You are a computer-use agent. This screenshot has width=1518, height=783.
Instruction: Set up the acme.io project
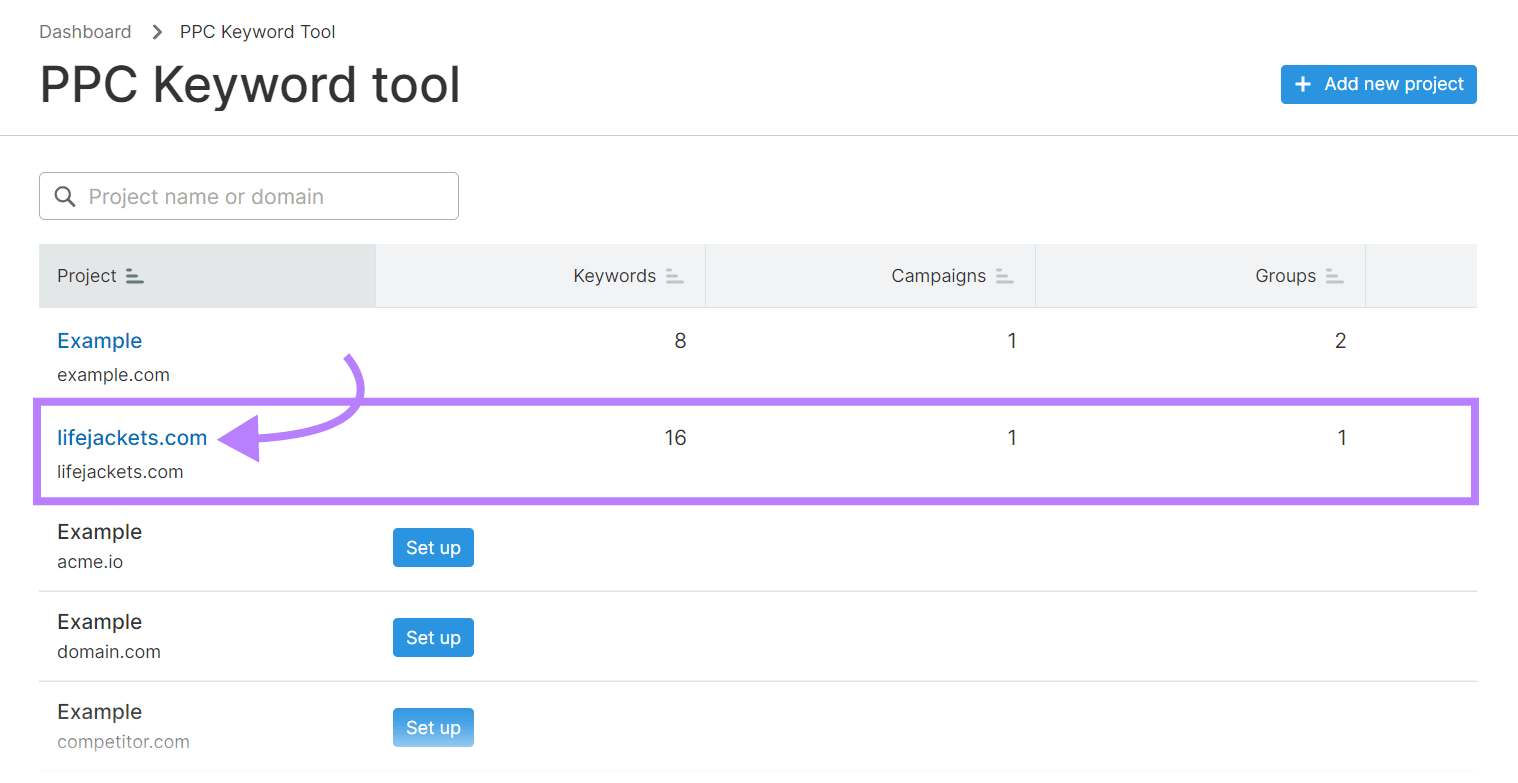pos(433,547)
